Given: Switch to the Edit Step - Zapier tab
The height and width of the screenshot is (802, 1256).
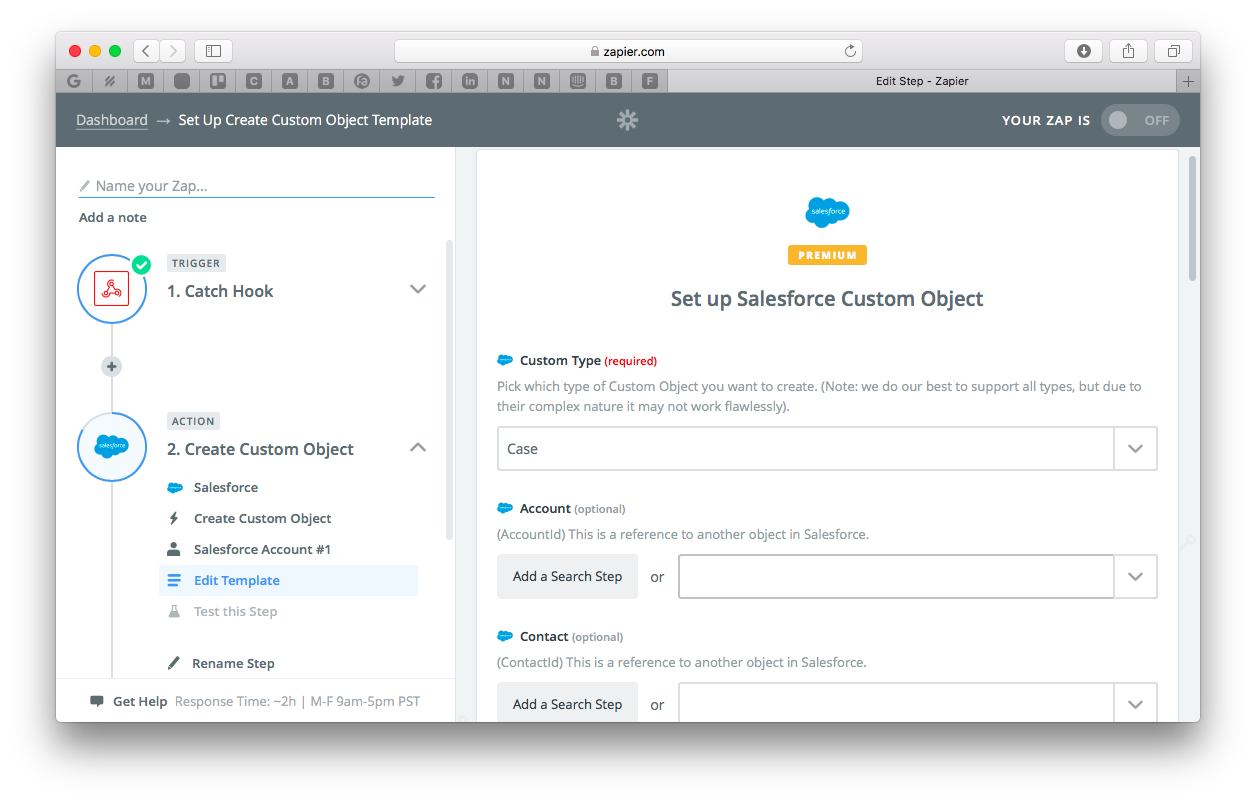Looking at the screenshot, I should pos(921,81).
